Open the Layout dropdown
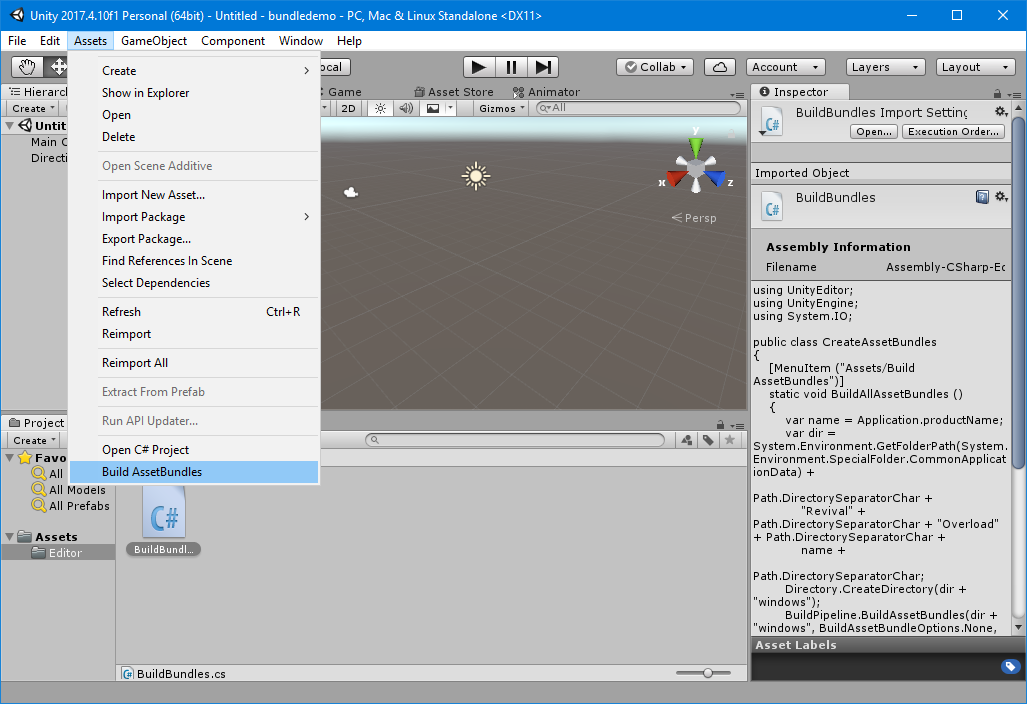Screen dimensions: 1027x704 975,67
